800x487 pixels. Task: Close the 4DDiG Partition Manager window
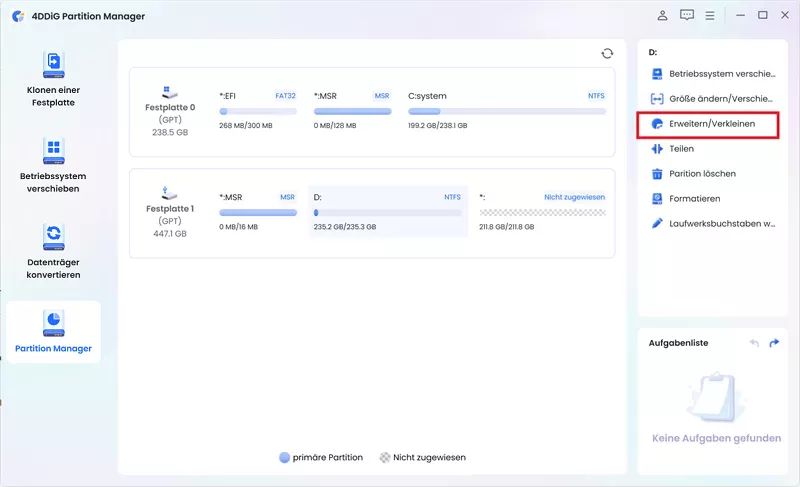click(x=785, y=15)
